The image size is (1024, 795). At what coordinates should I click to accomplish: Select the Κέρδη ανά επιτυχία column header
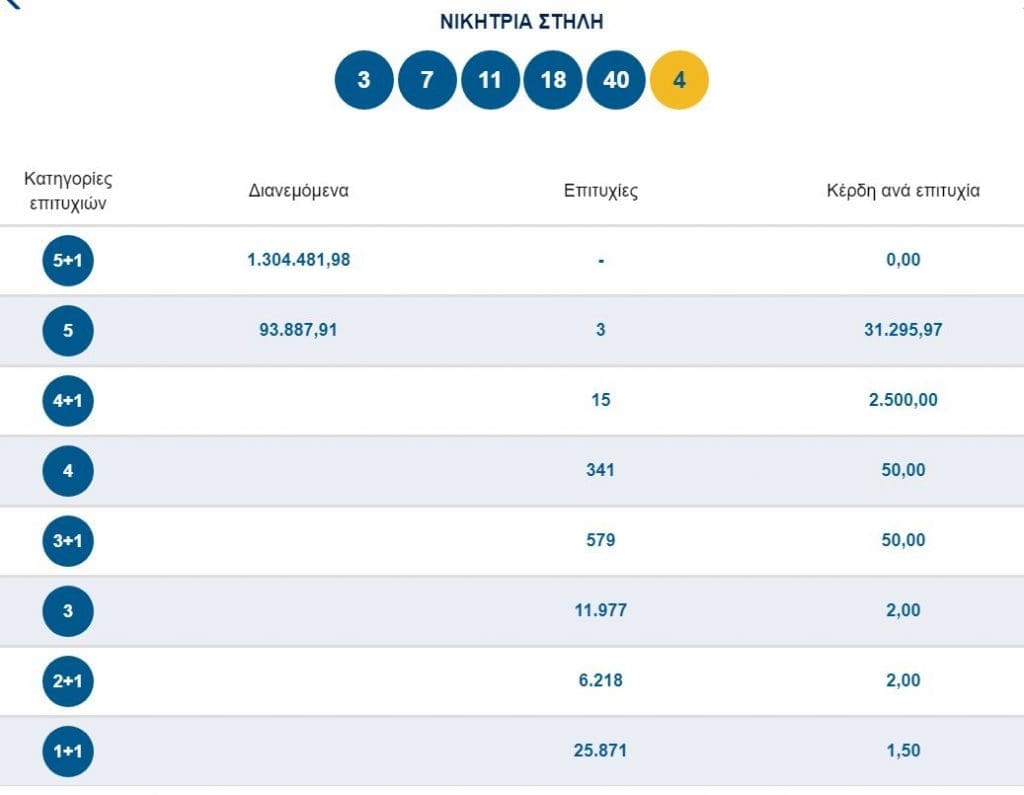click(902, 191)
